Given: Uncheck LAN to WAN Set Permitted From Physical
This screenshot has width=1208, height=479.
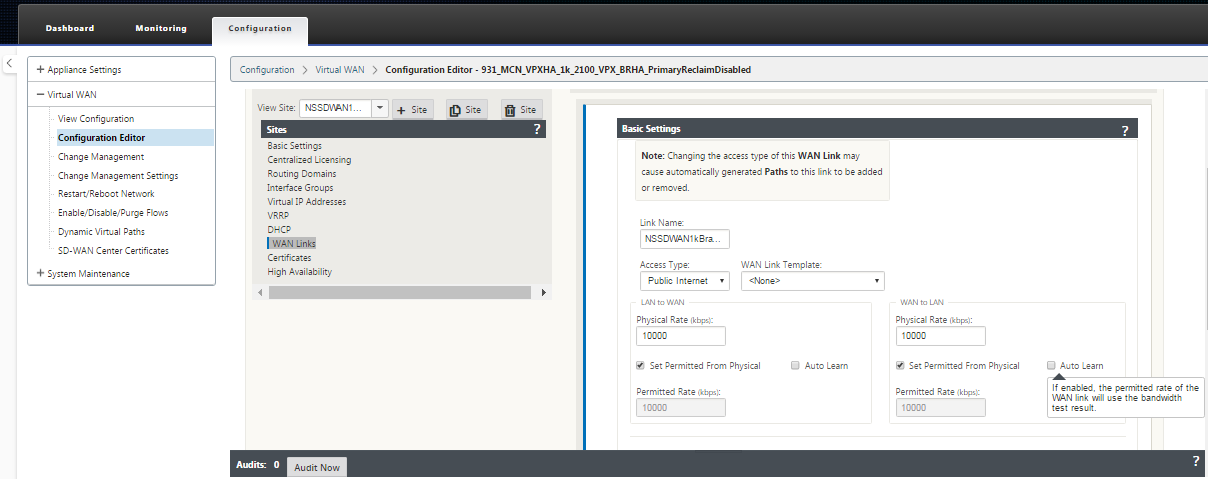Looking at the screenshot, I should point(641,366).
